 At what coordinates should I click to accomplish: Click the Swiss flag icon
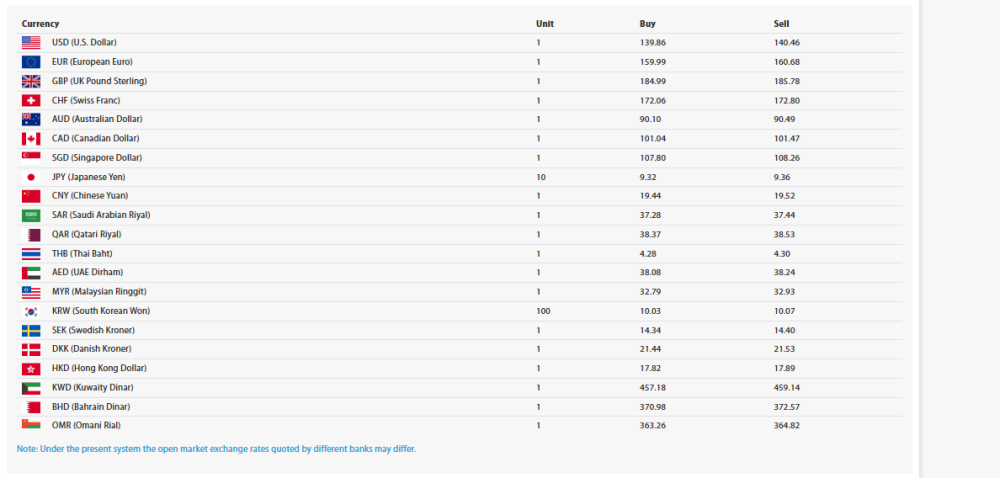pyautogui.click(x=31, y=100)
